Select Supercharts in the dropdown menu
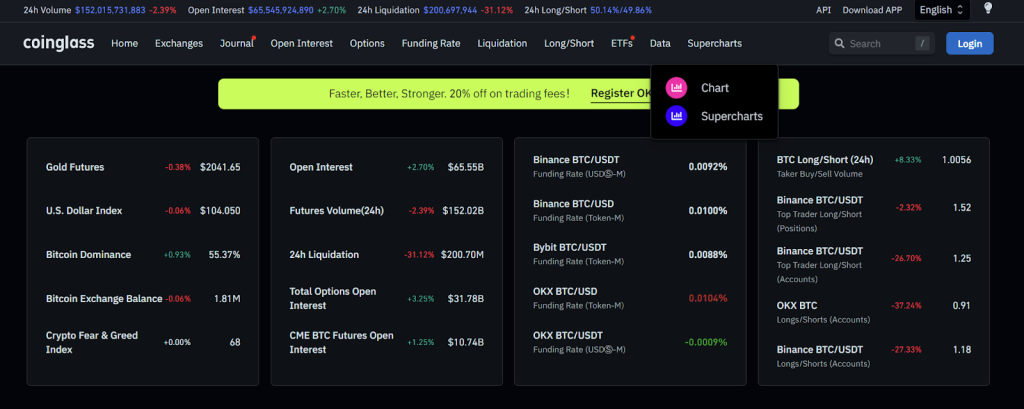This screenshot has width=1024, height=409. (714, 116)
